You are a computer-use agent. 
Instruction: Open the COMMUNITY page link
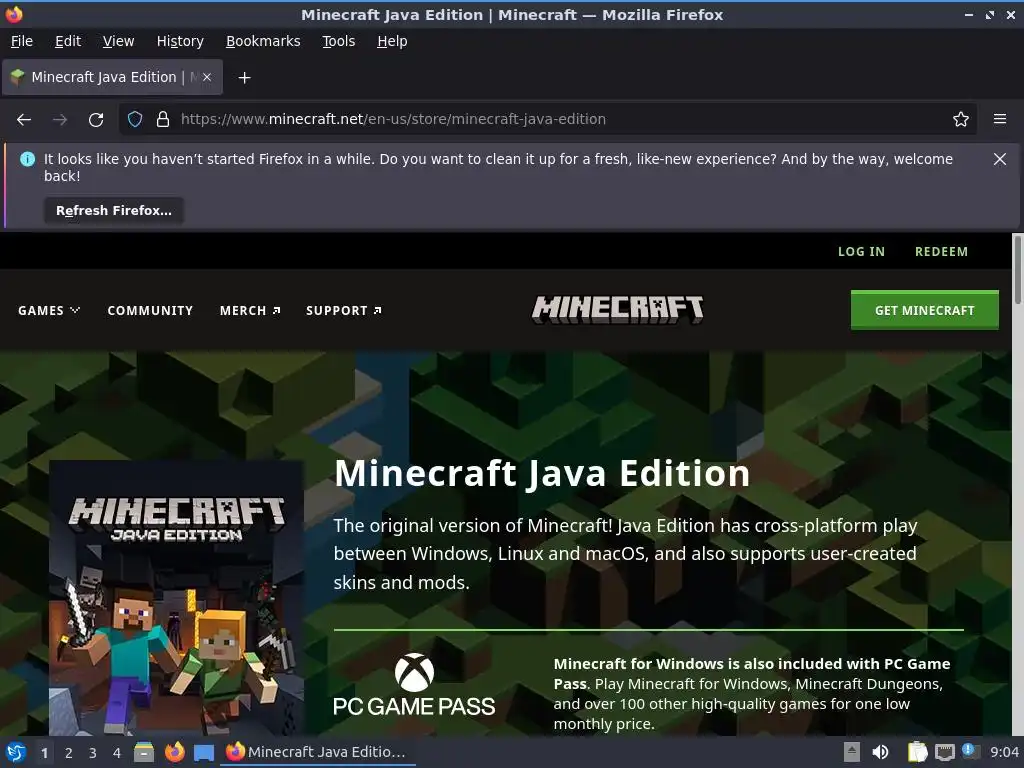click(150, 311)
